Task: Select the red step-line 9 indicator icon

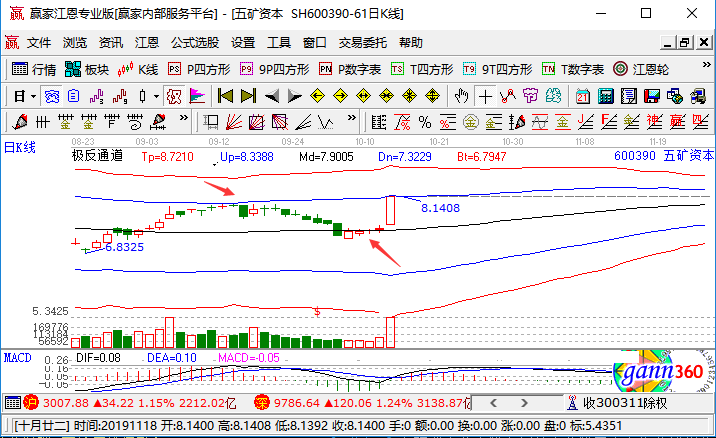Action: (120, 96)
